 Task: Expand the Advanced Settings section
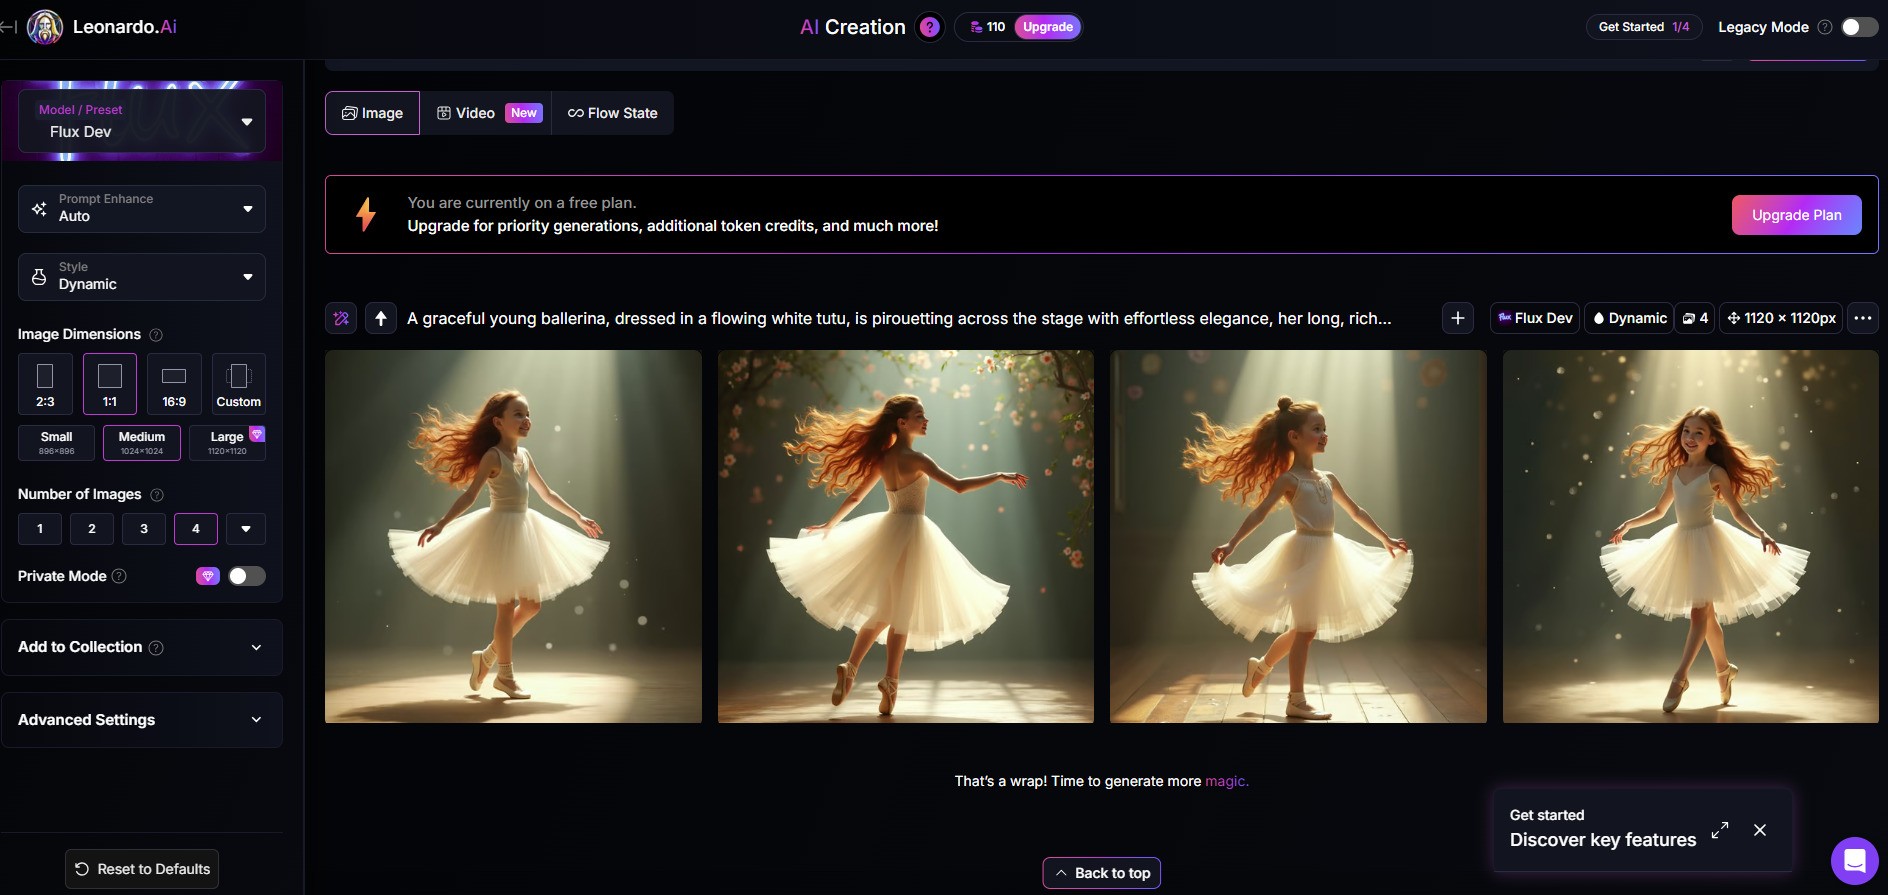142,720
